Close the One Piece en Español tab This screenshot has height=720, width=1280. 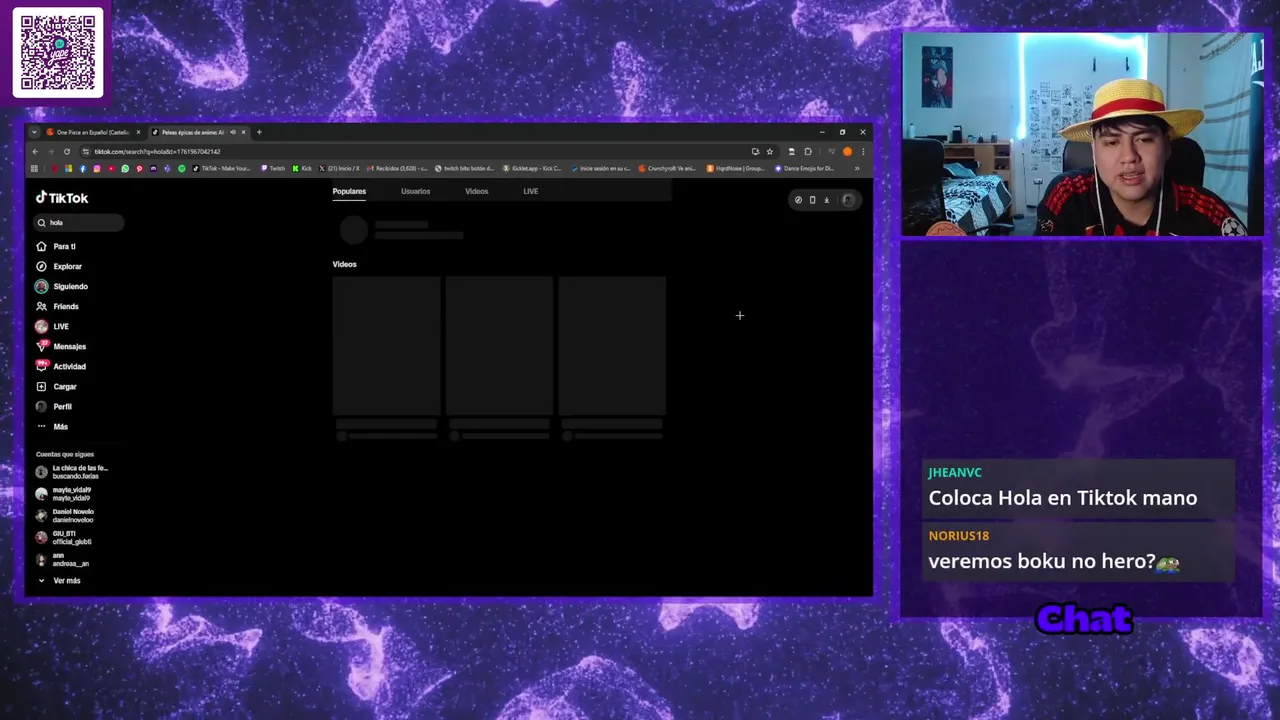point(138,132)
